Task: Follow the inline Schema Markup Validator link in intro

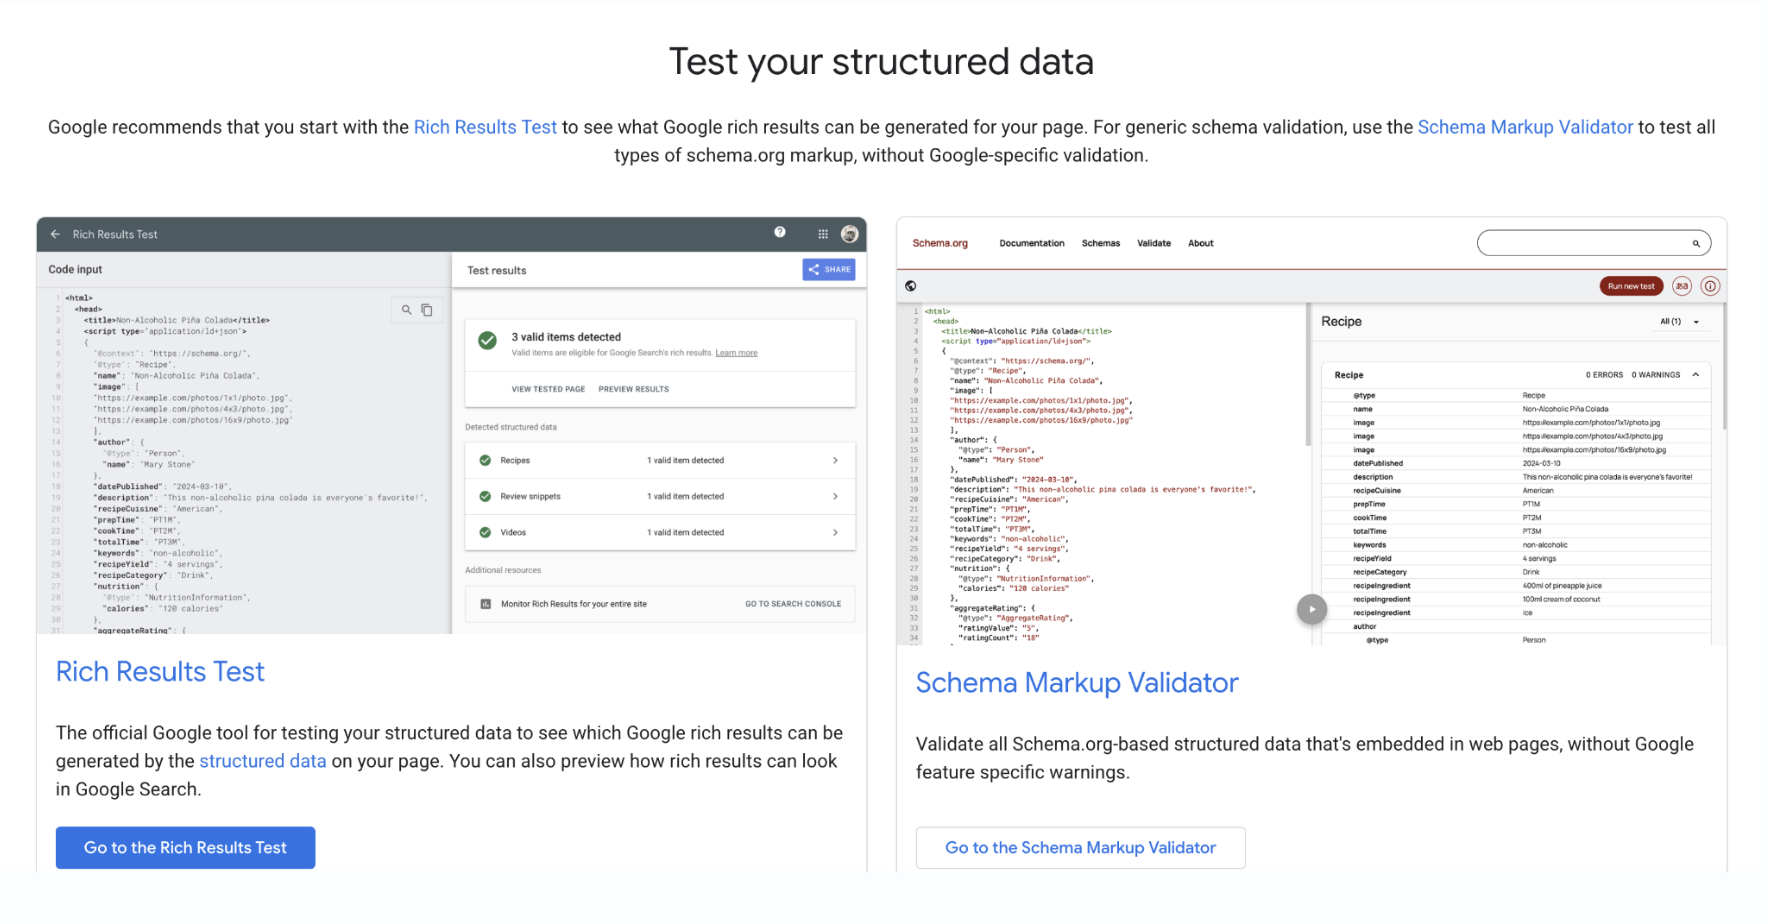Action: coord(1525,127)
